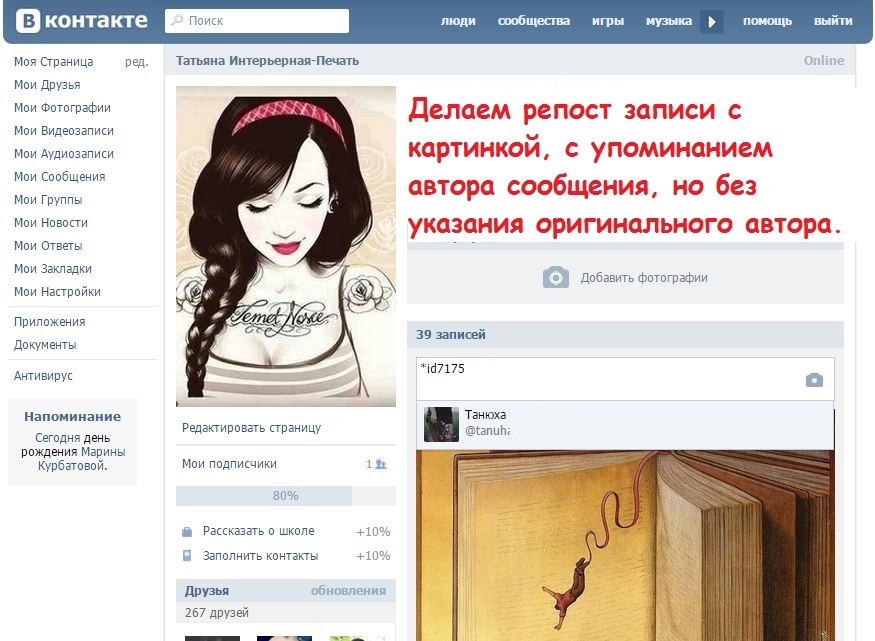The height and width of the screenshot is (641, 875).
Task: Open the Друзья section header
Action: [207, 591]
